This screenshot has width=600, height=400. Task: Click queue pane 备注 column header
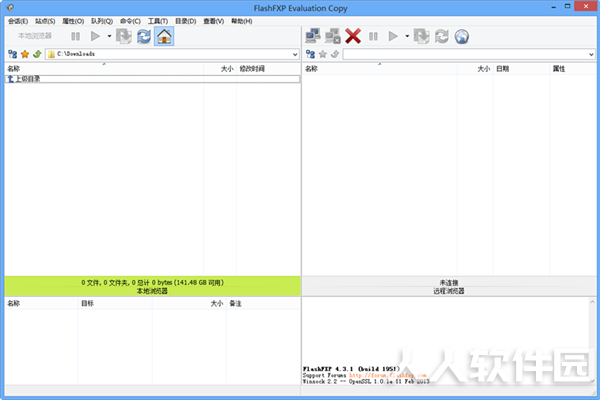[263, 303]
